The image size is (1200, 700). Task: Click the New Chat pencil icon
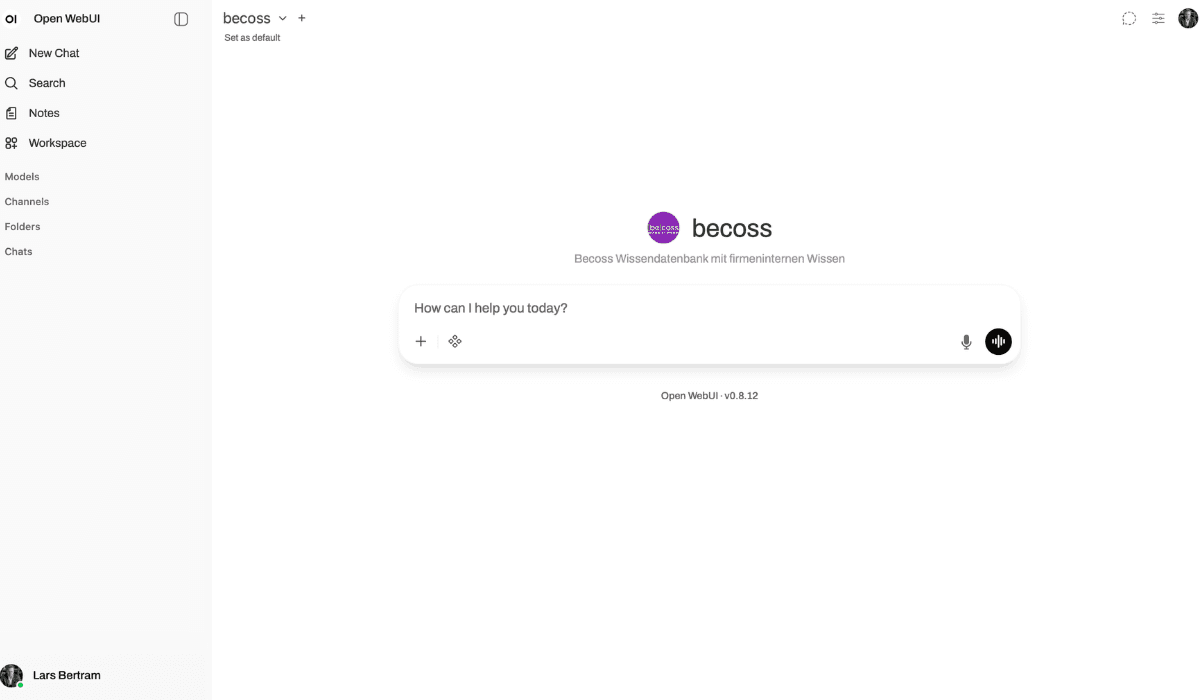pyautogui.click(x=12, y=53)
